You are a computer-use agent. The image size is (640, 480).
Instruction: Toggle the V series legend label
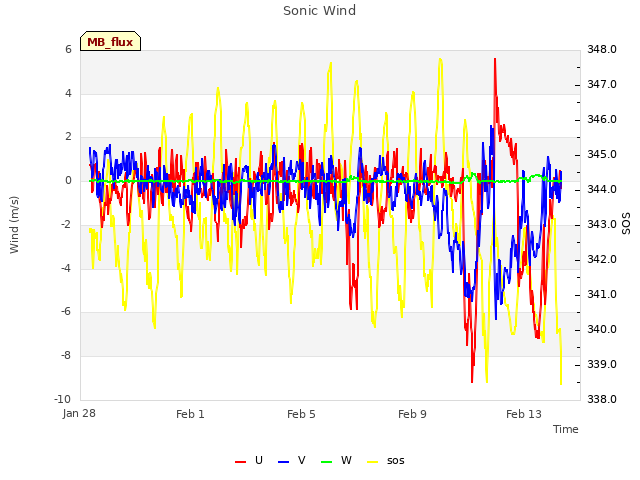point(302,460)
